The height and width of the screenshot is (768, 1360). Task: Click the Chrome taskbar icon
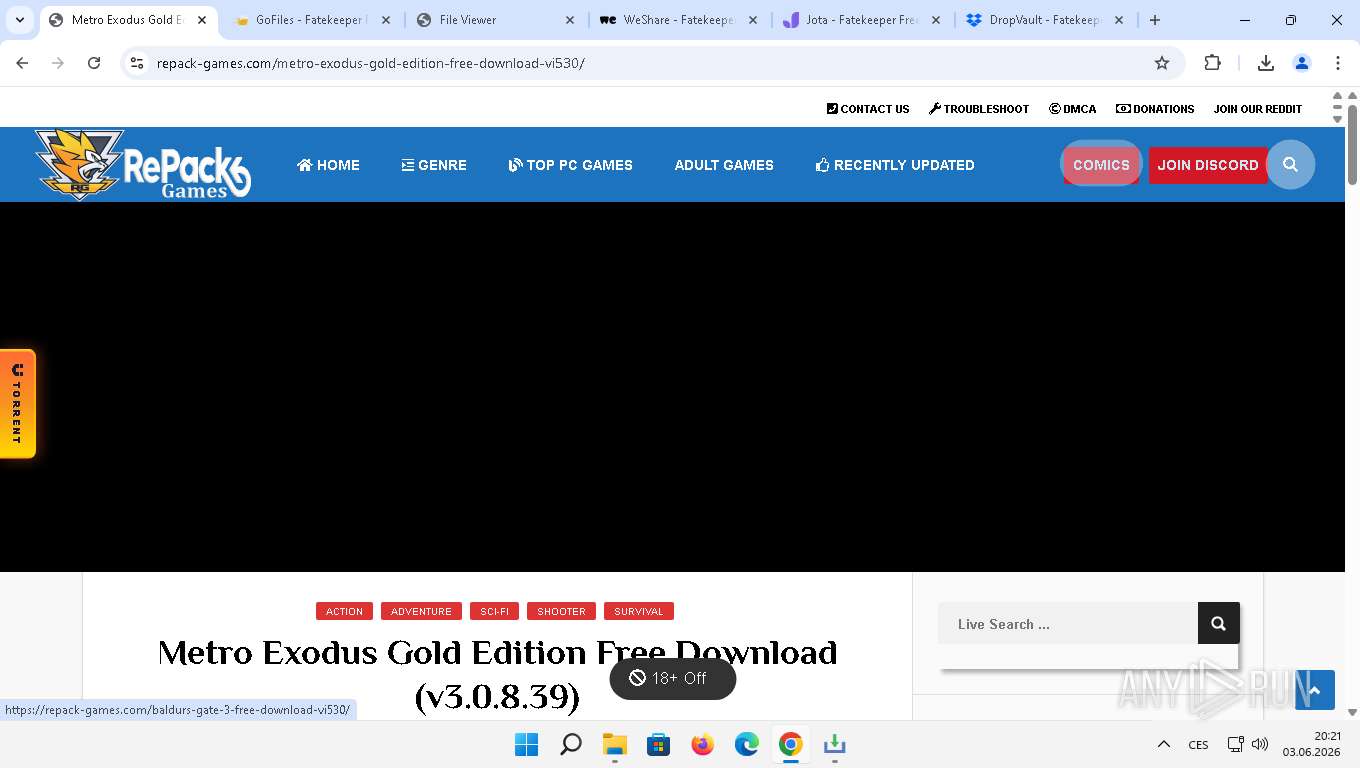tap(790, 744)
